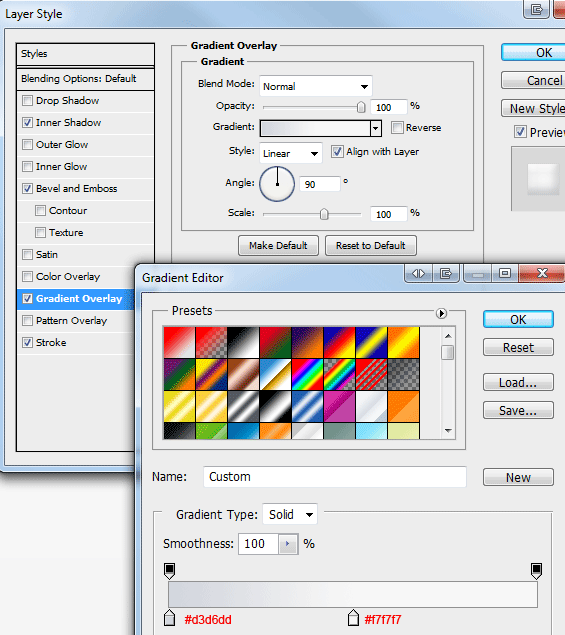This screenshot has height=635, width=565.
Task: Toggle the Reverse gradient checkbox
Action: pos(397,128)
